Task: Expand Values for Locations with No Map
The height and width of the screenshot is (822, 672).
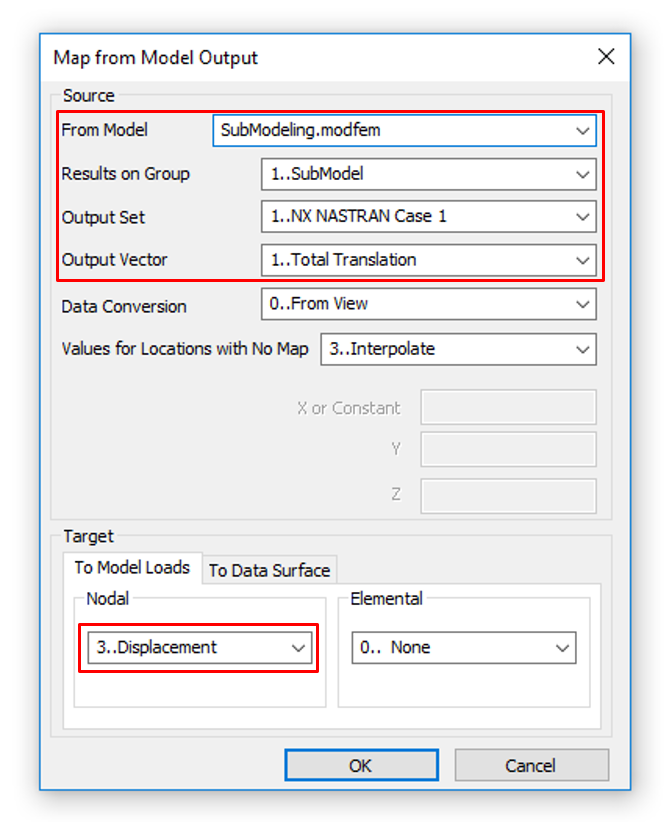Action: tap(458, 349)
